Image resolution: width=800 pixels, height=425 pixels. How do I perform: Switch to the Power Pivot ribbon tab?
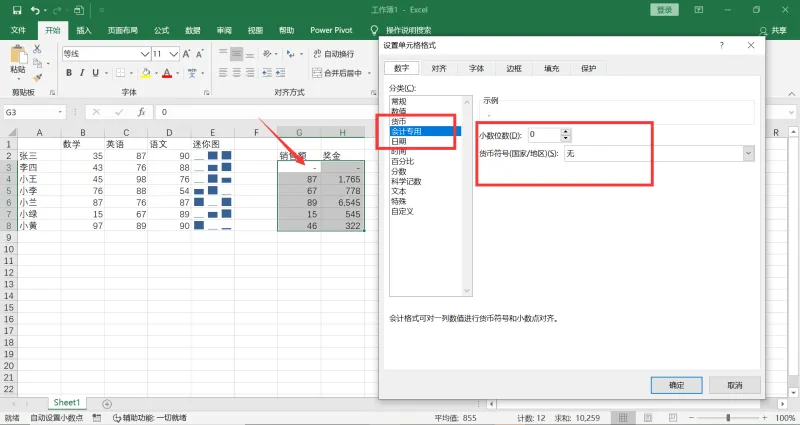331,30
